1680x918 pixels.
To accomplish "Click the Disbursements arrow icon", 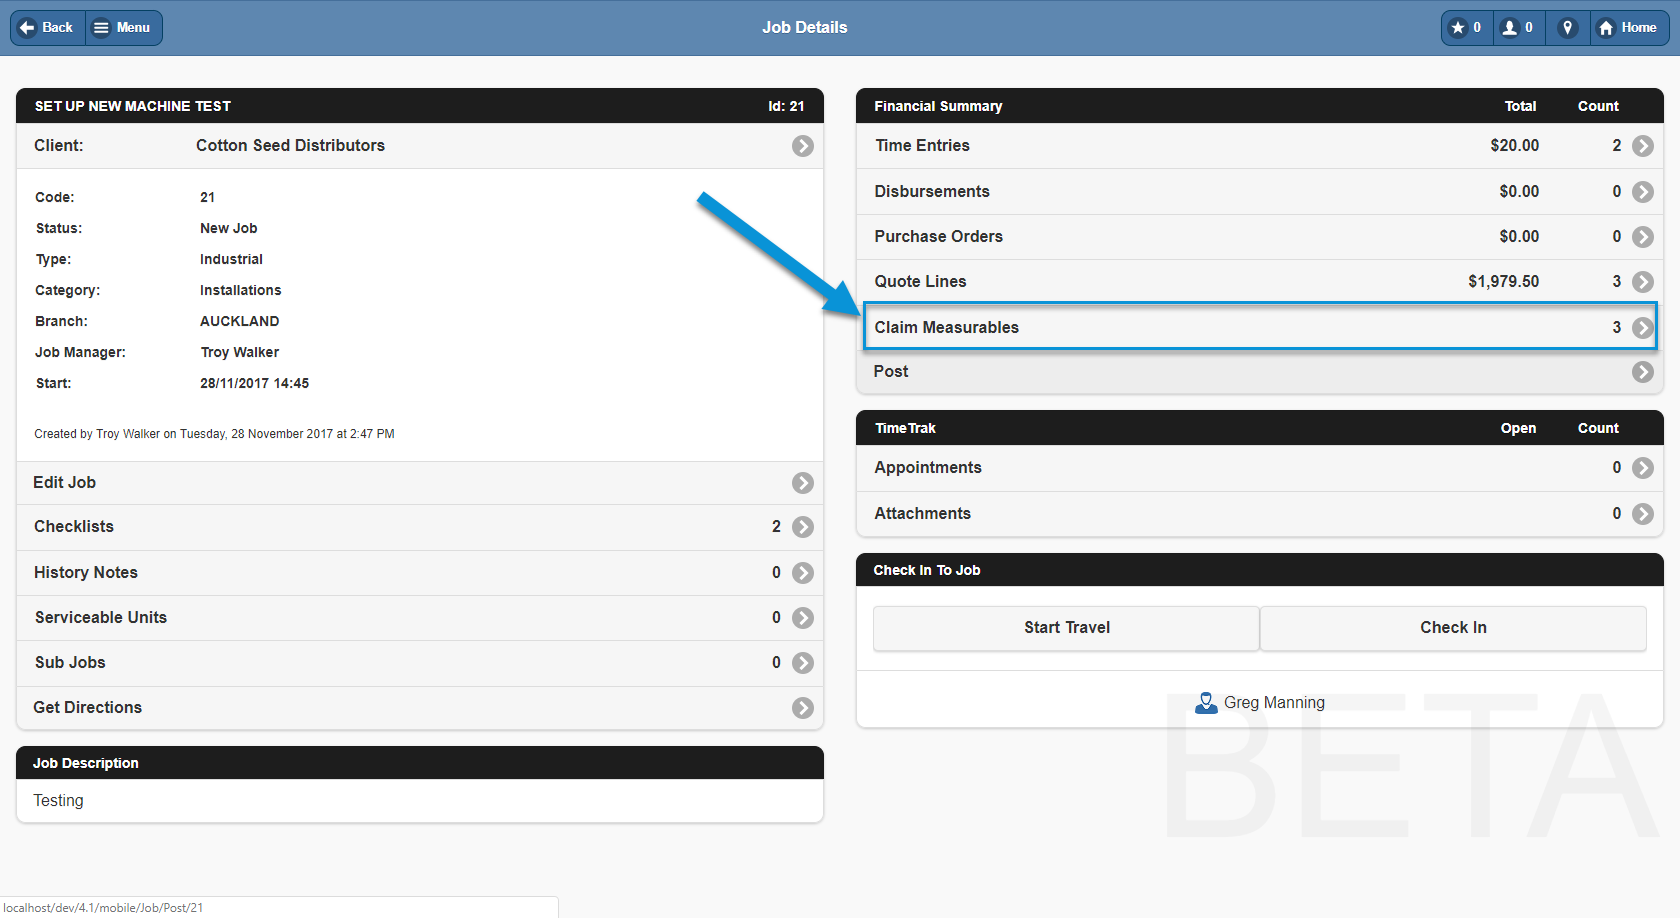I will point(1643,192).
